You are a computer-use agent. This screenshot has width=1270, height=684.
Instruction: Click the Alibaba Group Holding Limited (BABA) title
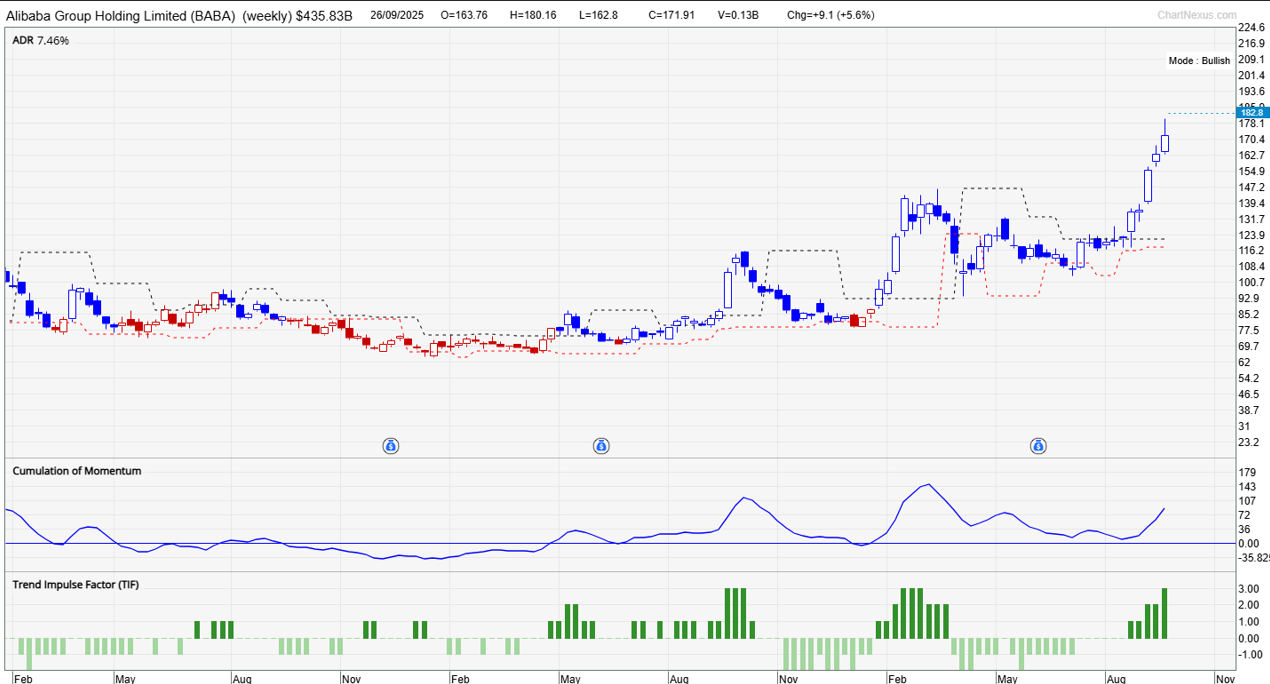(123, 16)
